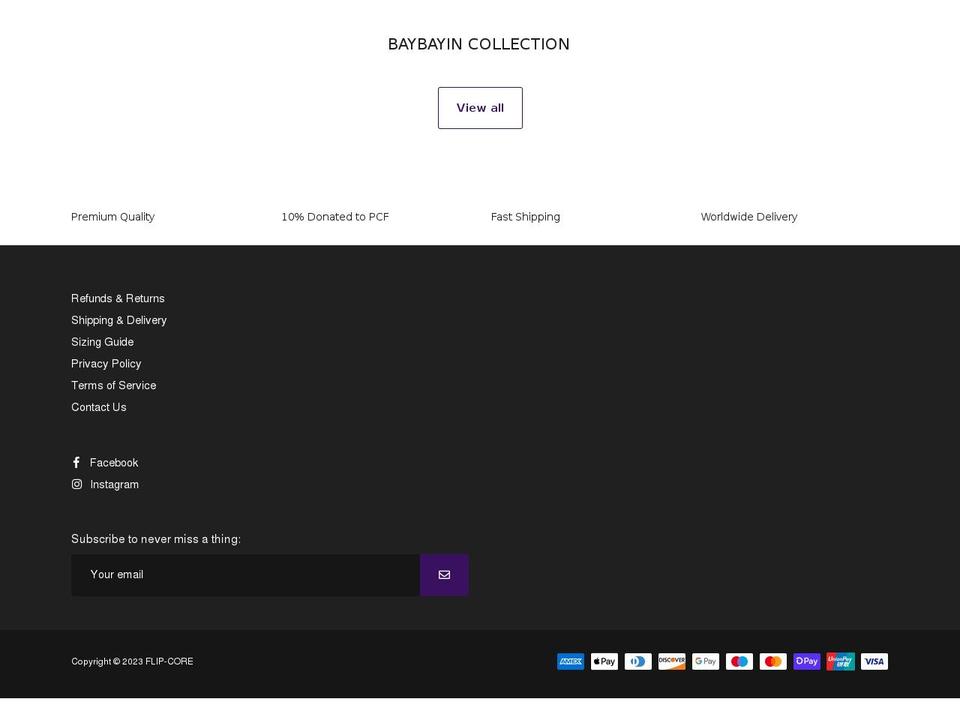The width and height of the screenshot is (960, 720).
Task: Click the Maestro payment icon
Action: tap(739, 661)
